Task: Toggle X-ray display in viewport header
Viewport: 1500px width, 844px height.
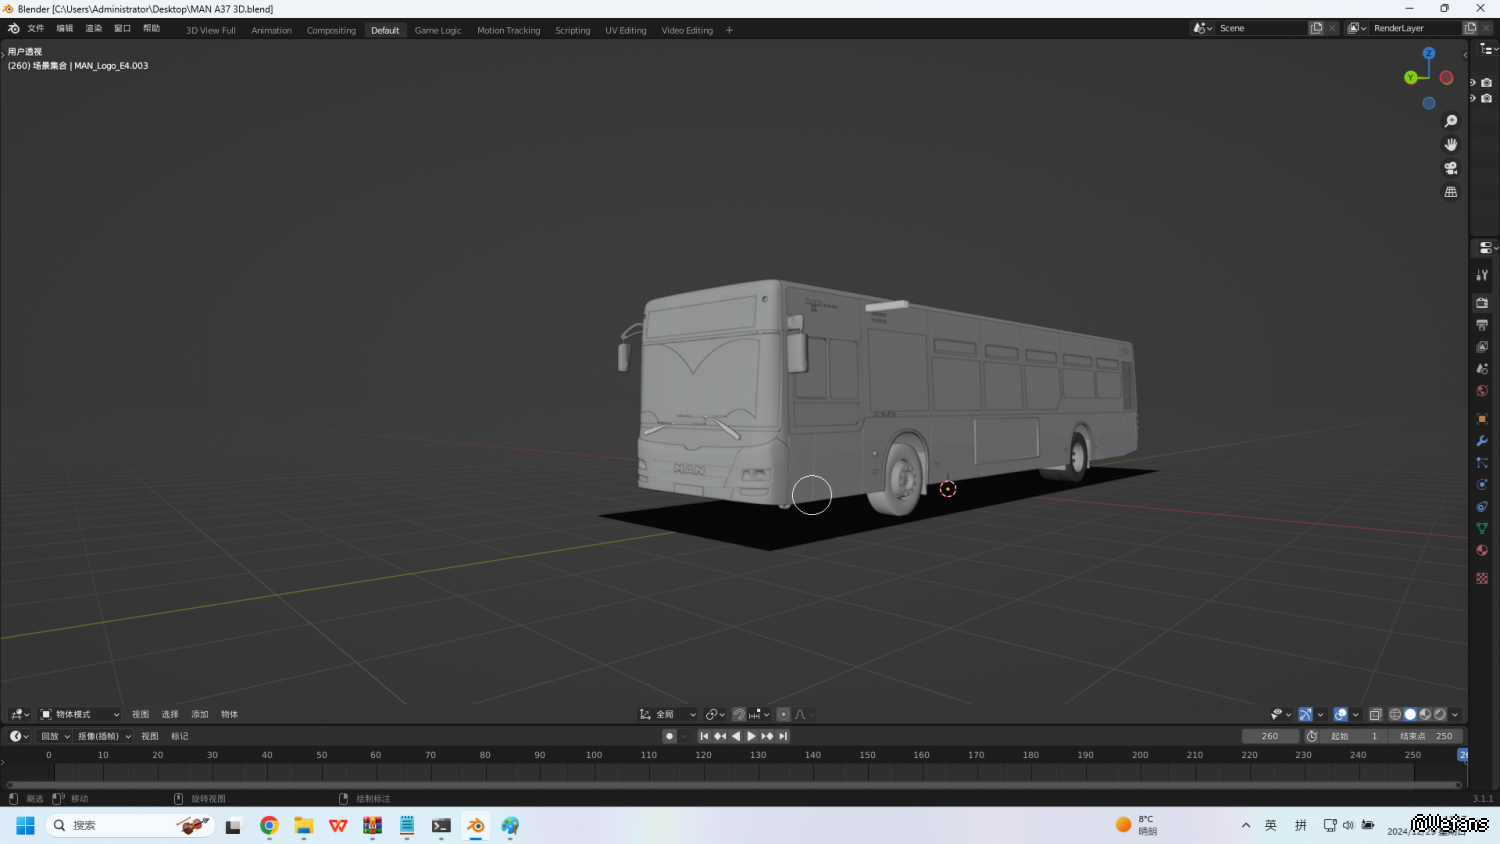Action: 1375,714
